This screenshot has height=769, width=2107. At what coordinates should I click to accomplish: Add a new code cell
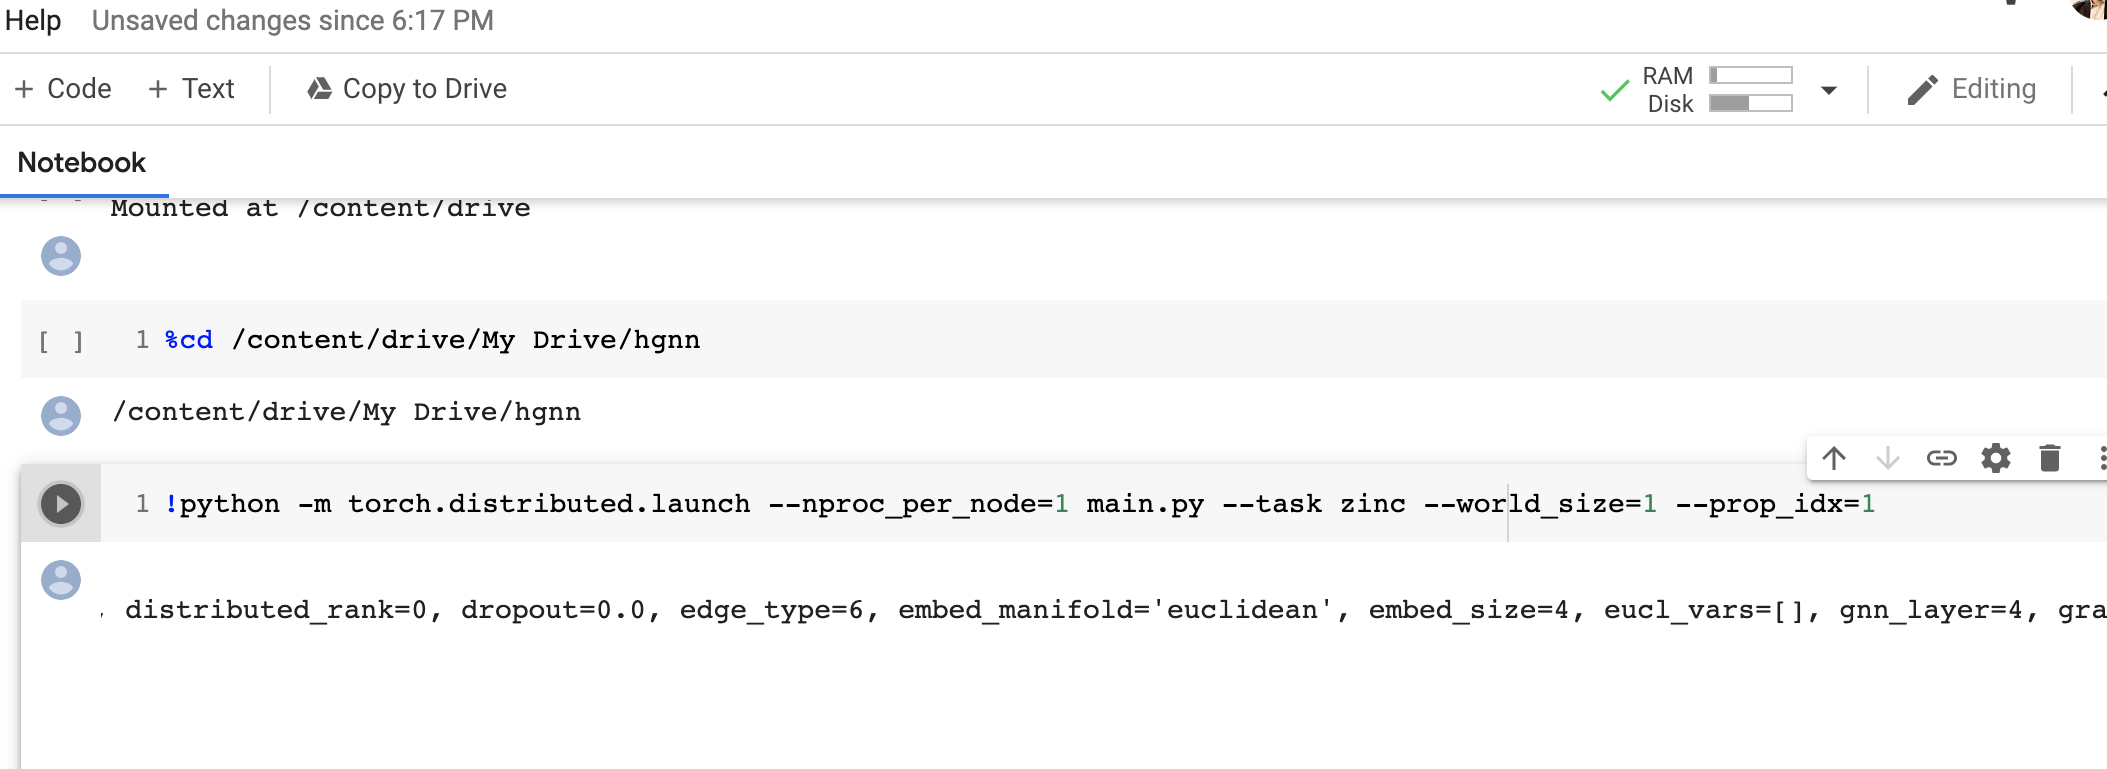click(x=62, y=88)
